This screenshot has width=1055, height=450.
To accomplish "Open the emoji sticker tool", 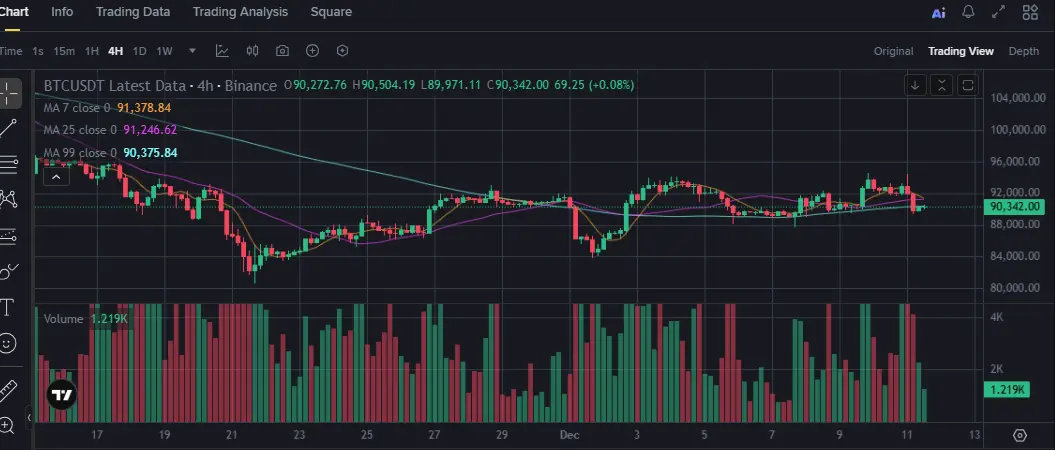I will (x=8, y=343).
